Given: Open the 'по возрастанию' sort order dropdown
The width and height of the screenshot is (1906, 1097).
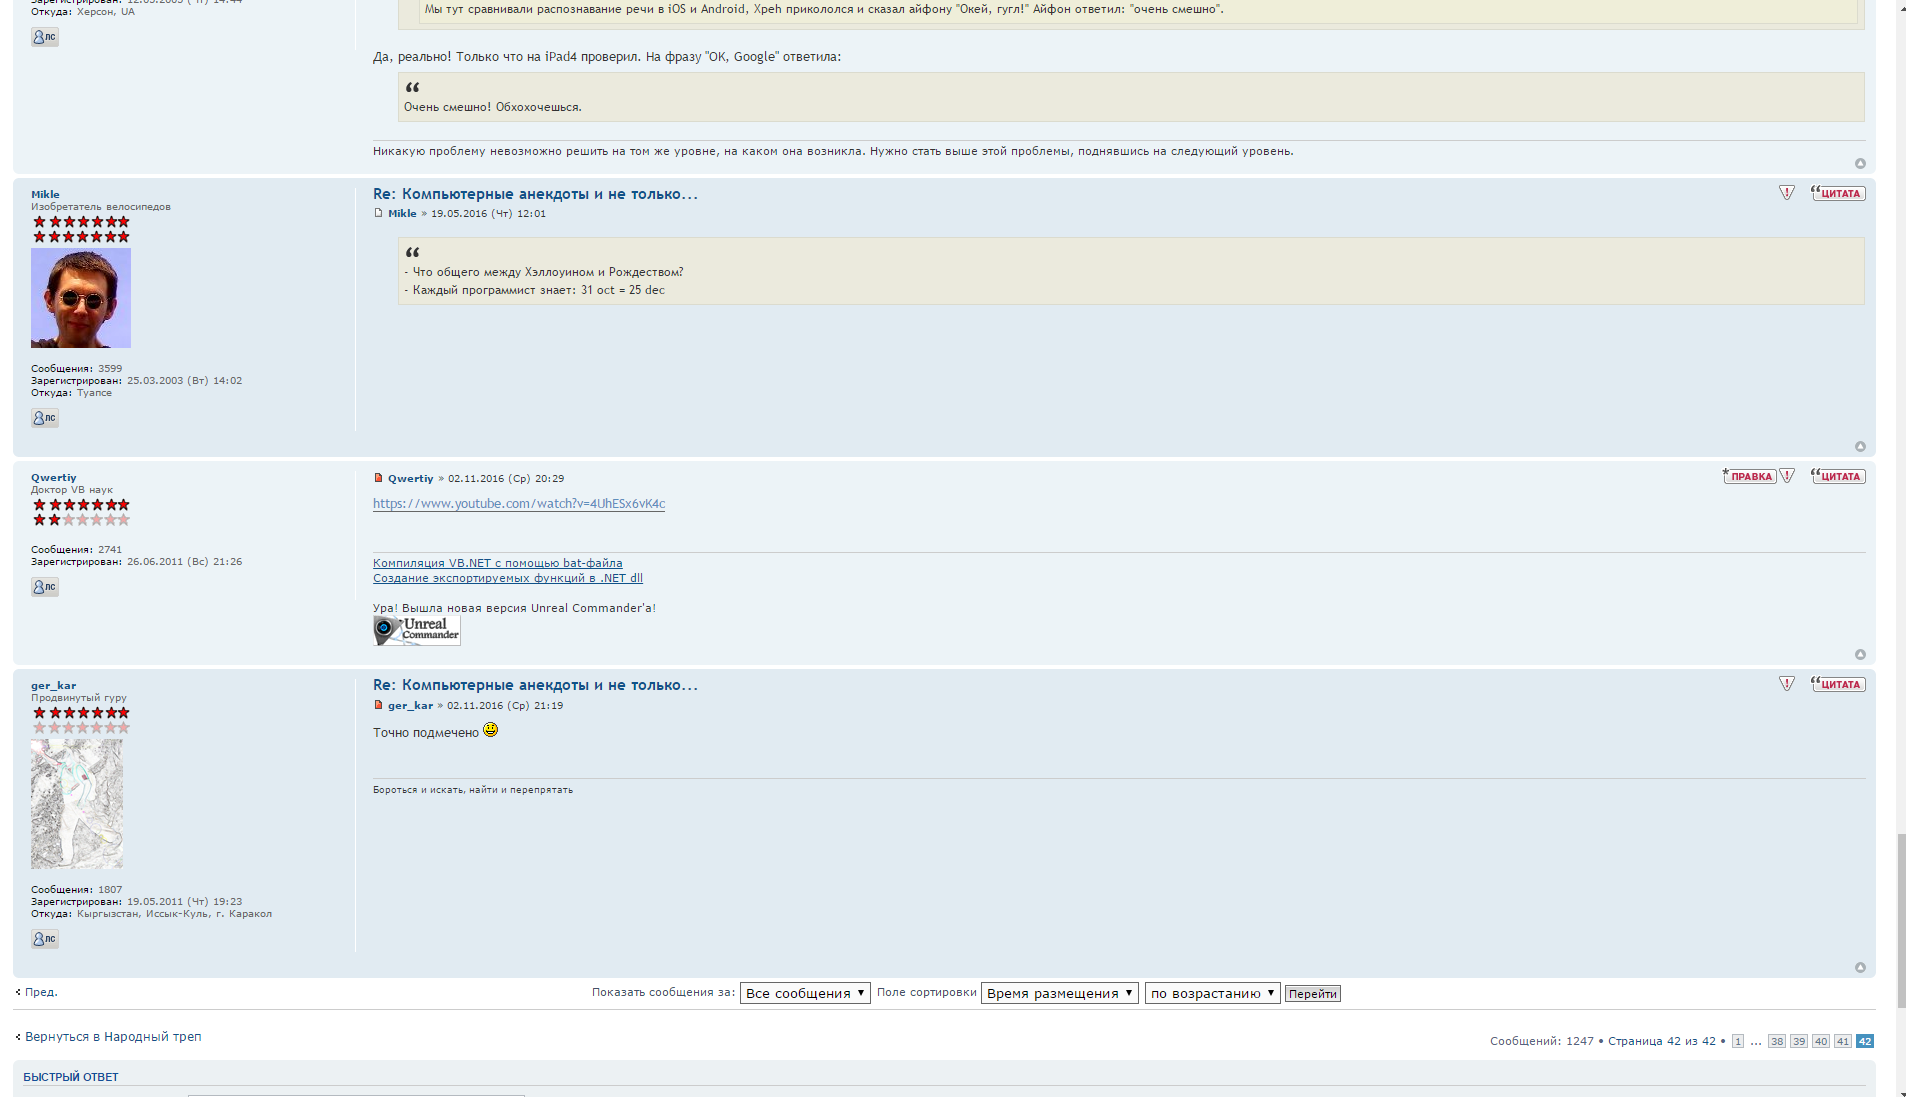Looking at the screenshot, I should (x=1212, y=993).
